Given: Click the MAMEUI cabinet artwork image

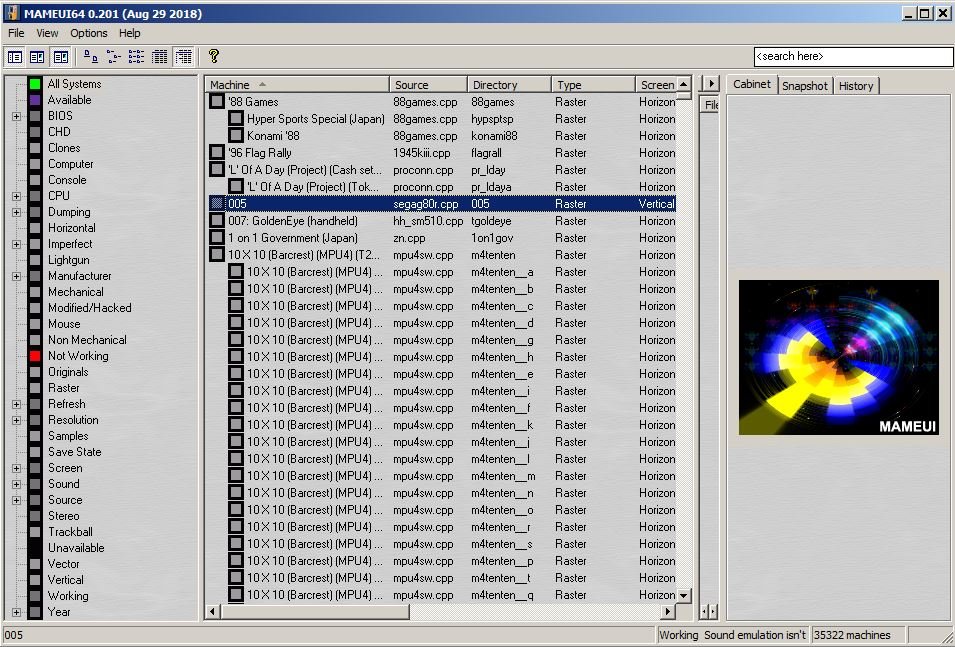Looking at the screenshot, I should click(x=839, y=357).
